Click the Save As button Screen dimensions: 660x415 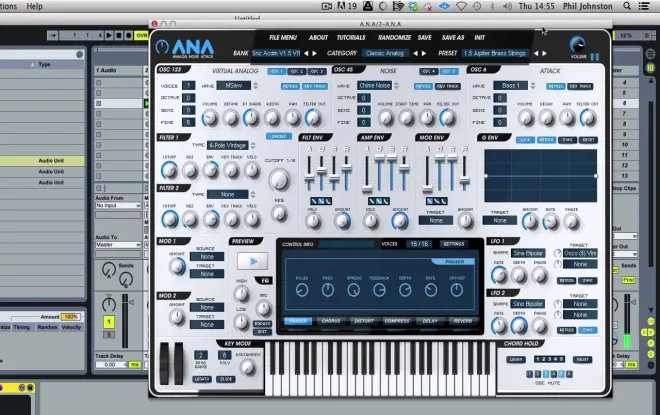click(453, 37)
